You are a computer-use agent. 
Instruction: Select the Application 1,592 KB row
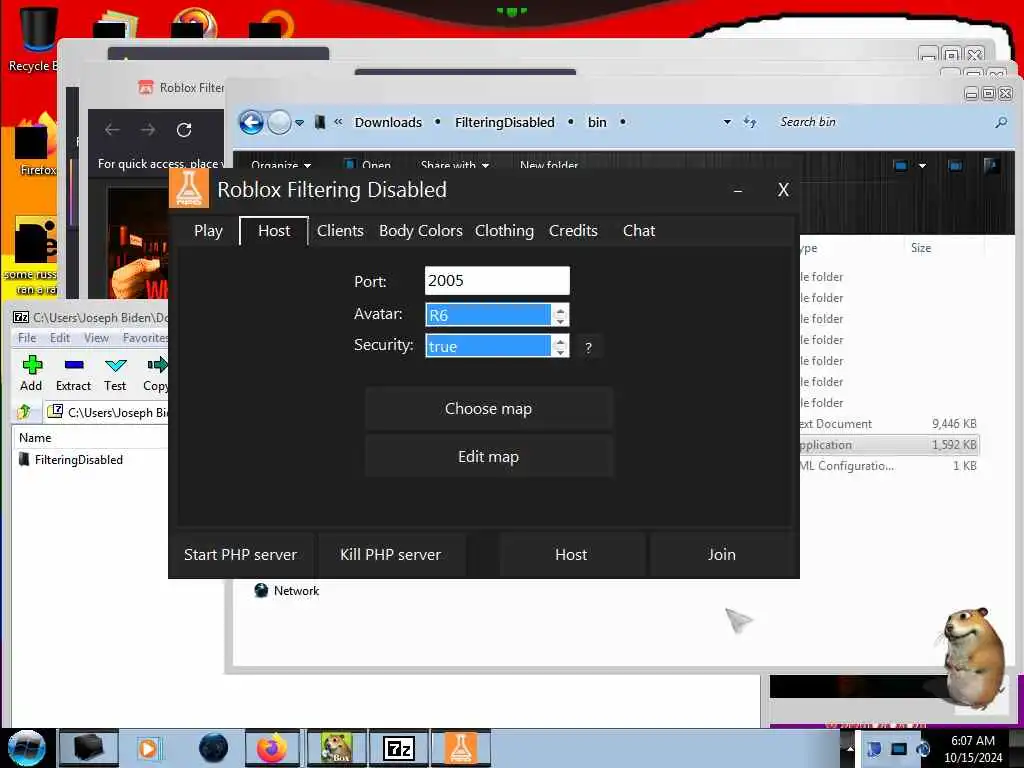889,445
